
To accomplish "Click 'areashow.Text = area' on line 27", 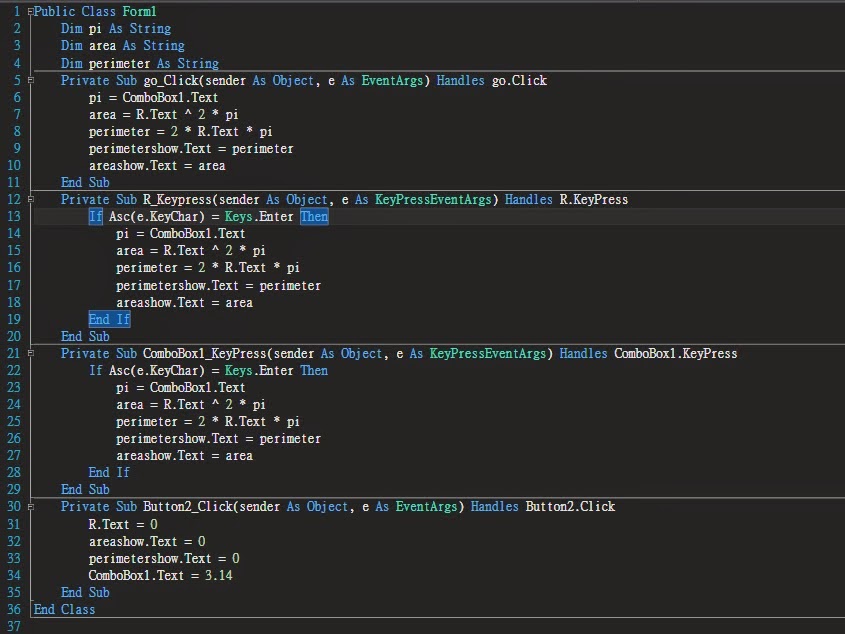I will click(184, 456).
